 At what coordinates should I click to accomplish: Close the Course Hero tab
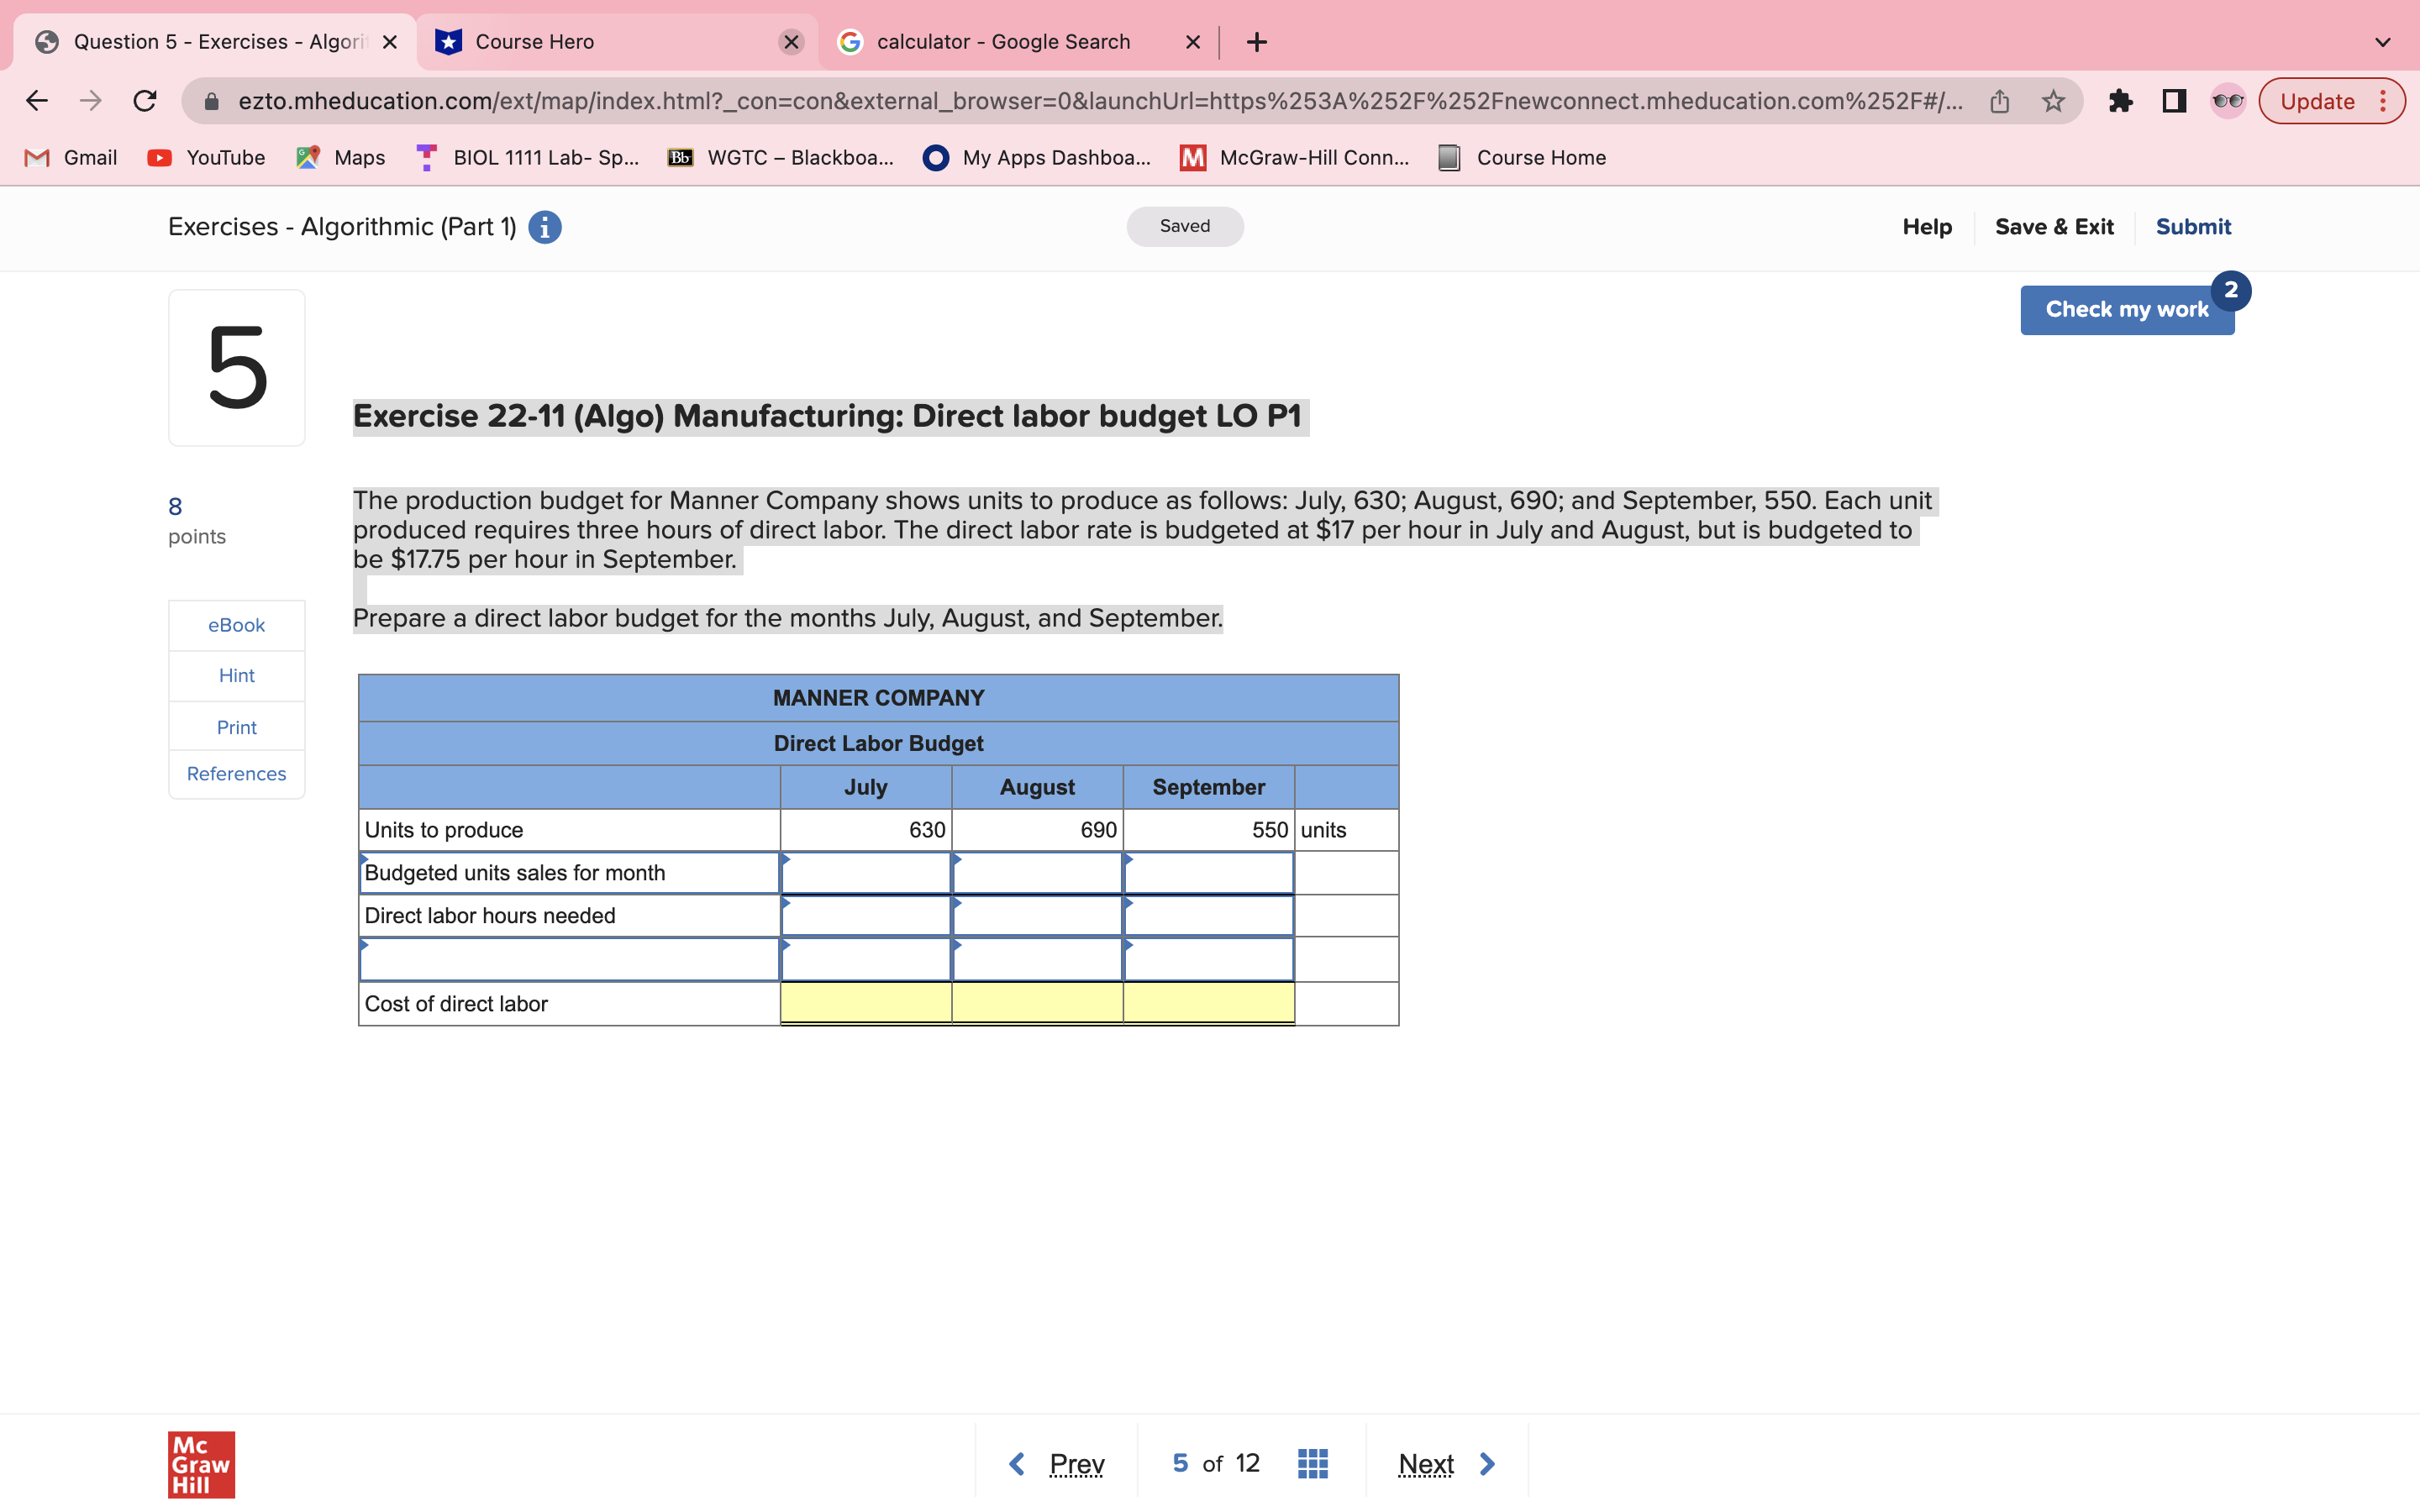point(791,42)
